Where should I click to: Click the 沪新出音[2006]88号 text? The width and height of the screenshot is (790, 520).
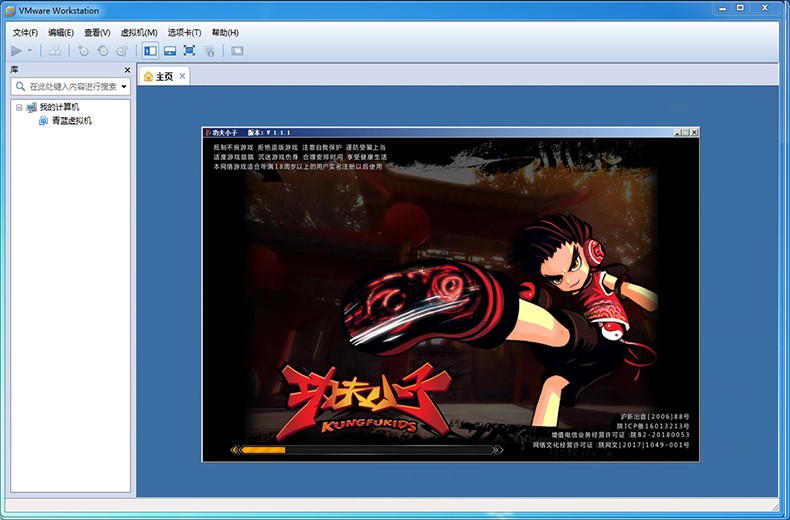coord(654,417)
